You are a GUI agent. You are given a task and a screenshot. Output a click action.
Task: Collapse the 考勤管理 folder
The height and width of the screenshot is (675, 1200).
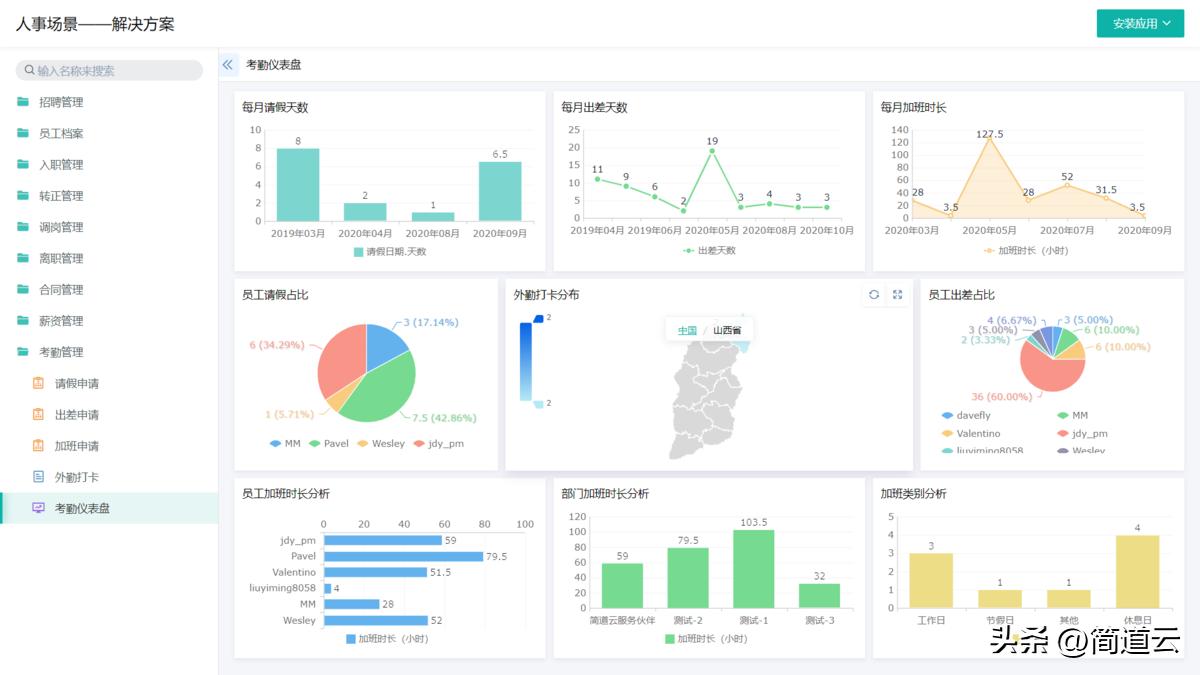60,352
